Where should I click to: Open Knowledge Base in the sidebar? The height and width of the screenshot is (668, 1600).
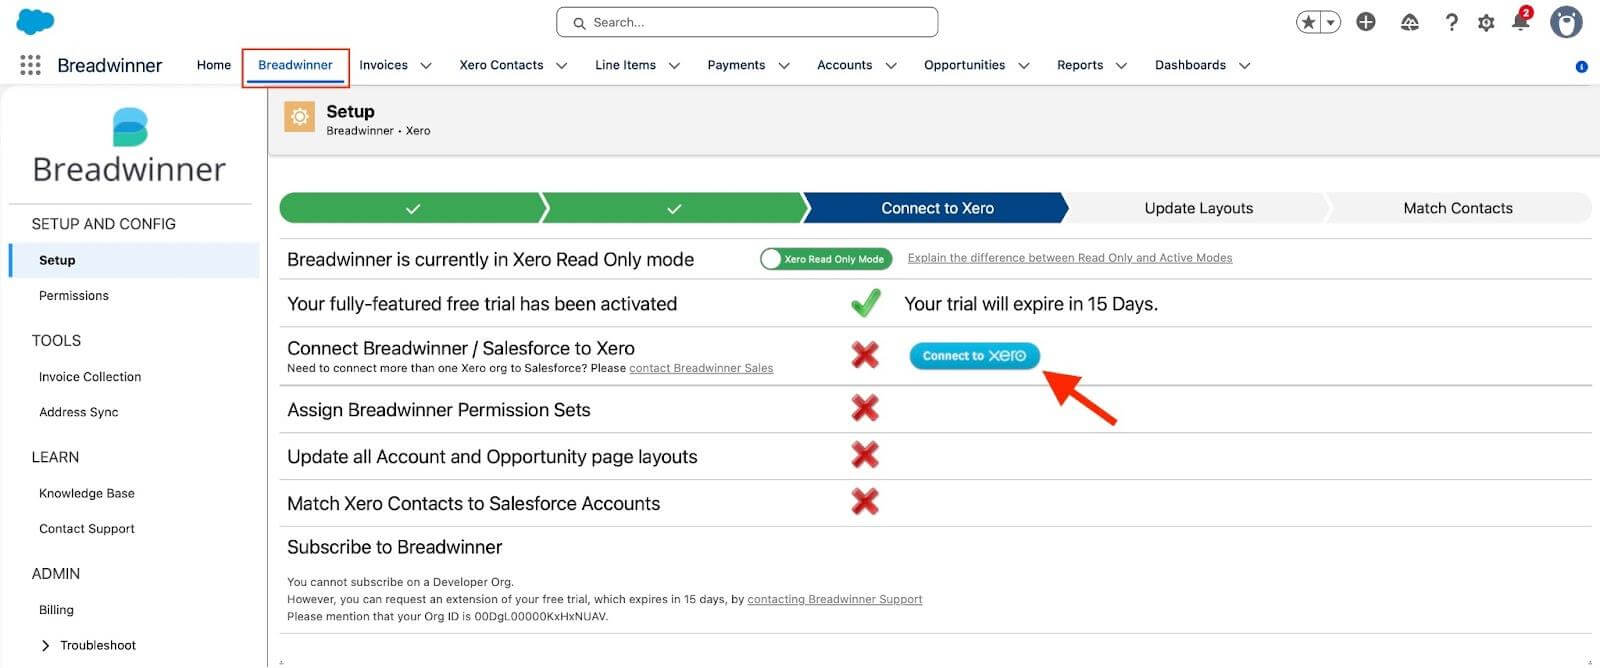pyautogui.click(x=87, y=493)
